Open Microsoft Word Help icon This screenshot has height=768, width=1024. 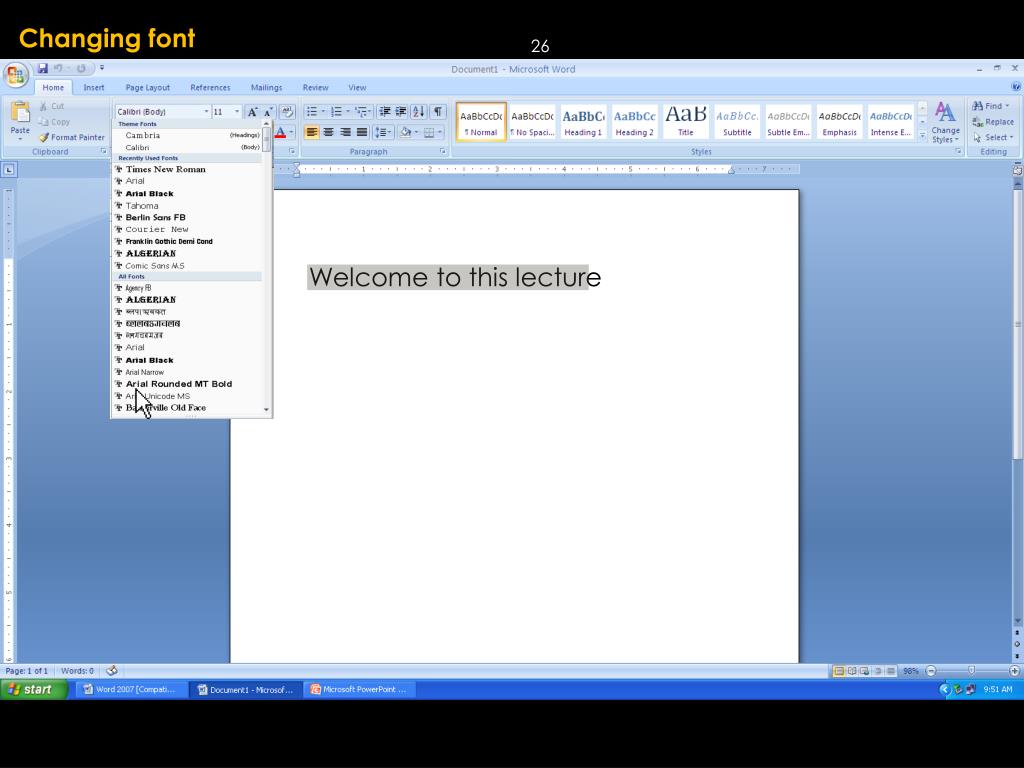click(1016, 87)
